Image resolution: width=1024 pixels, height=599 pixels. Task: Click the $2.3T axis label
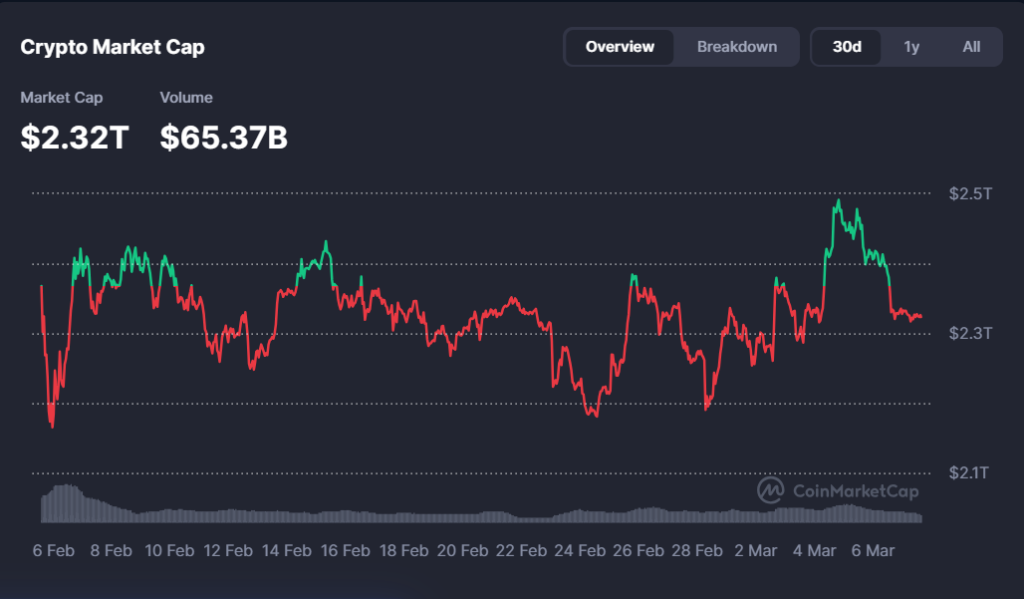970,333
